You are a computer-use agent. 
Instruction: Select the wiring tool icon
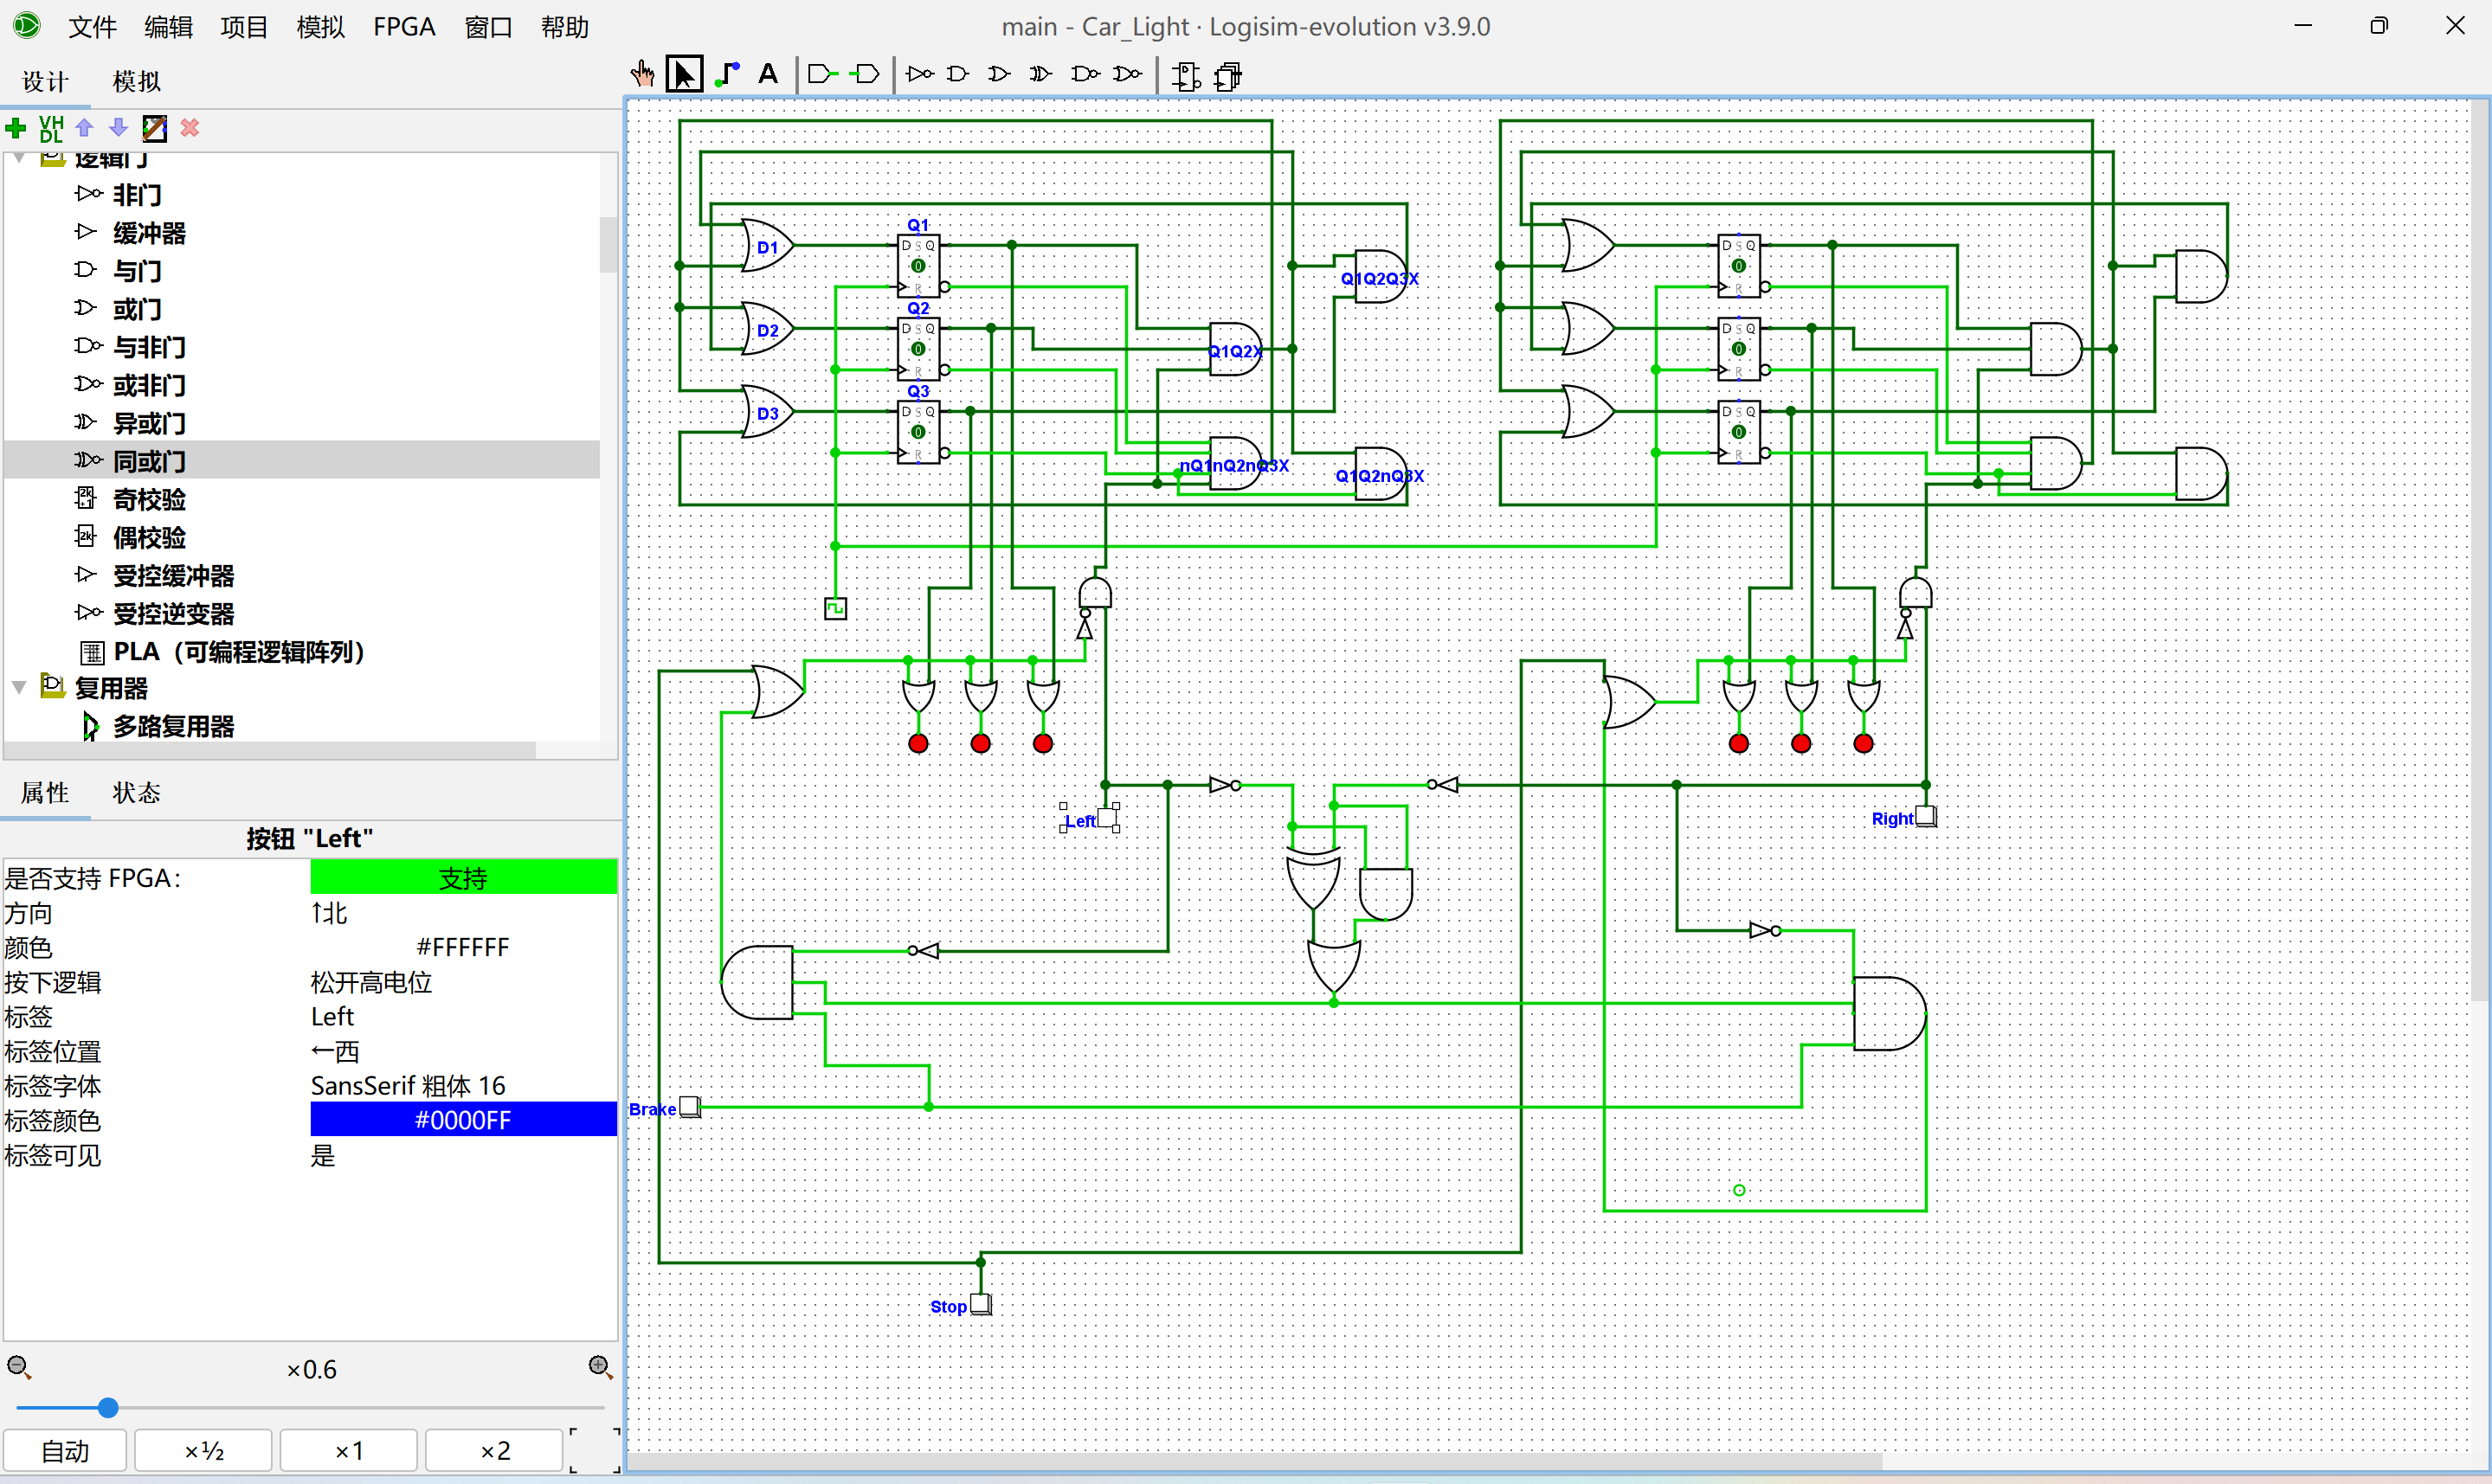coord(728,74)
